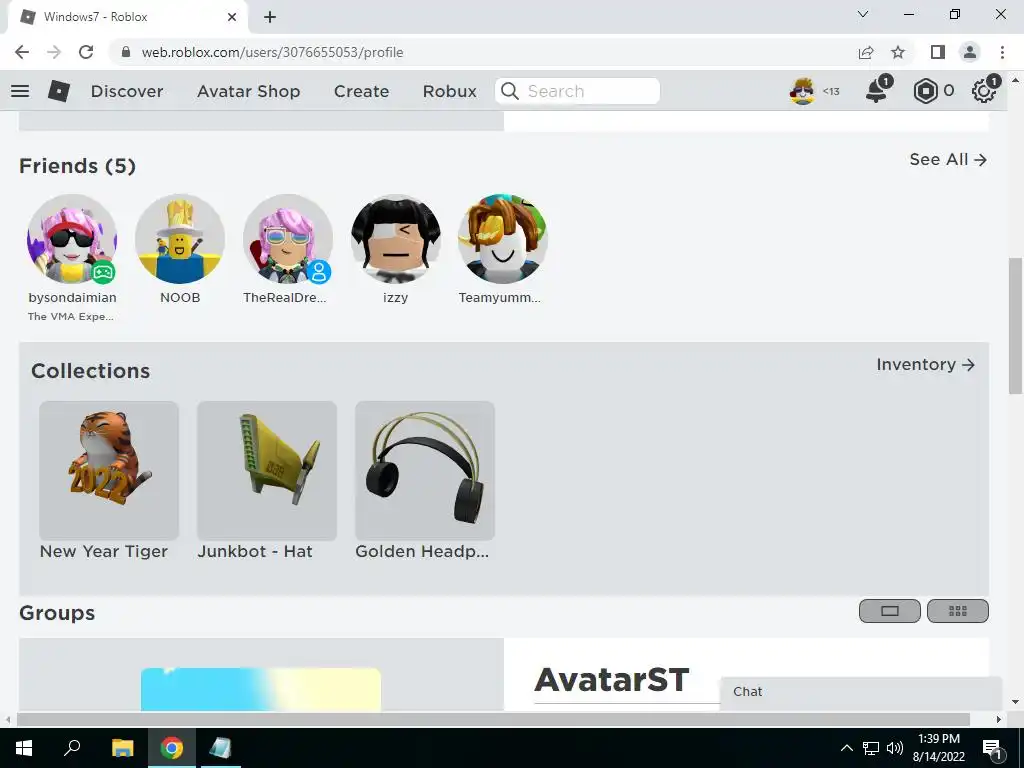Open File Explorer from taskbar
The height and width of the screenshot is (768, 1024).
pyautogui.click(x=122, y=748)
